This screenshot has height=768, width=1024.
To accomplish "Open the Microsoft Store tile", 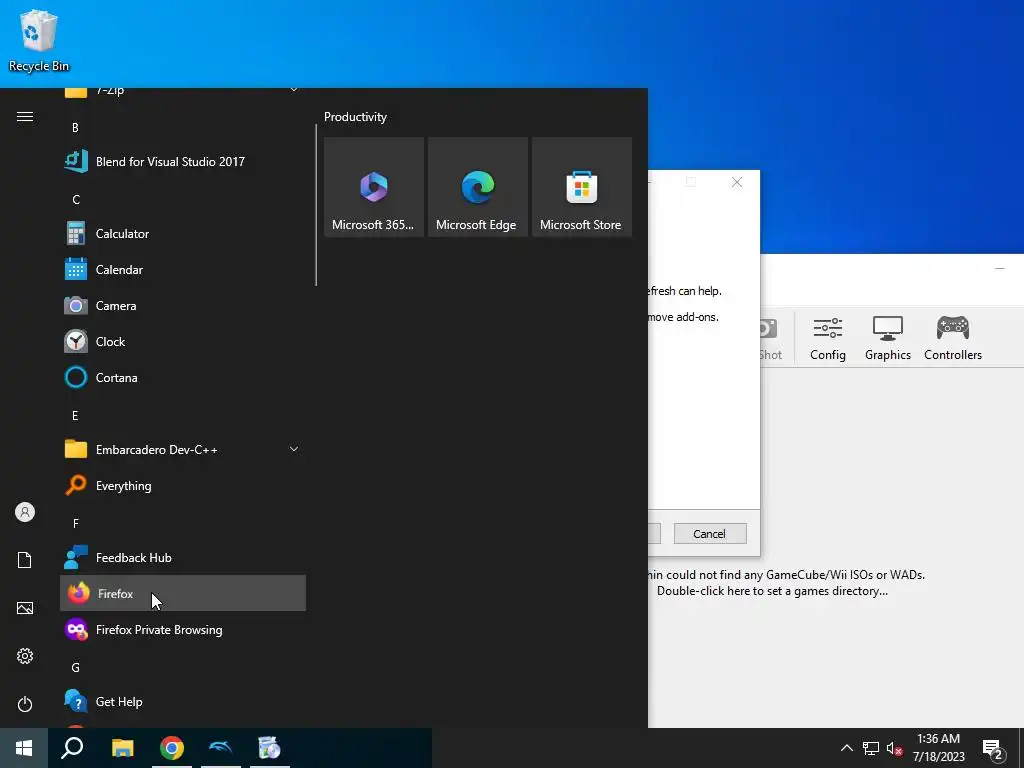I will [582, 187].
